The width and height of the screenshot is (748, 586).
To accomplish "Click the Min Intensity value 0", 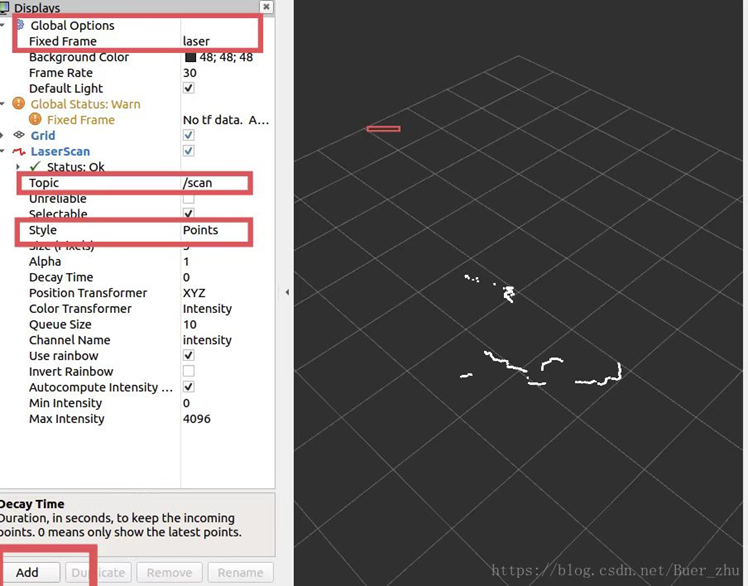I will click(x=186, y=403).
